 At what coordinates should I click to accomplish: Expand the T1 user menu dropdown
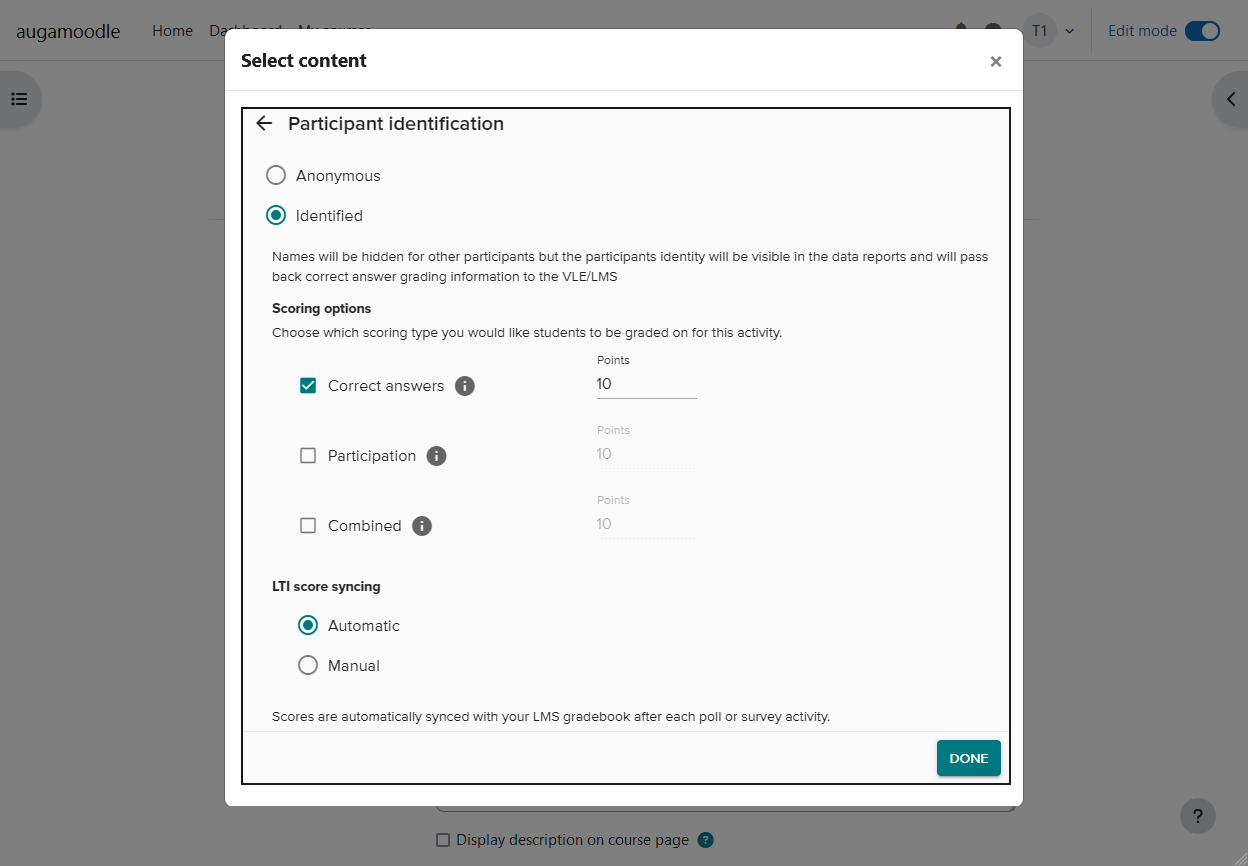[1049, 31]
